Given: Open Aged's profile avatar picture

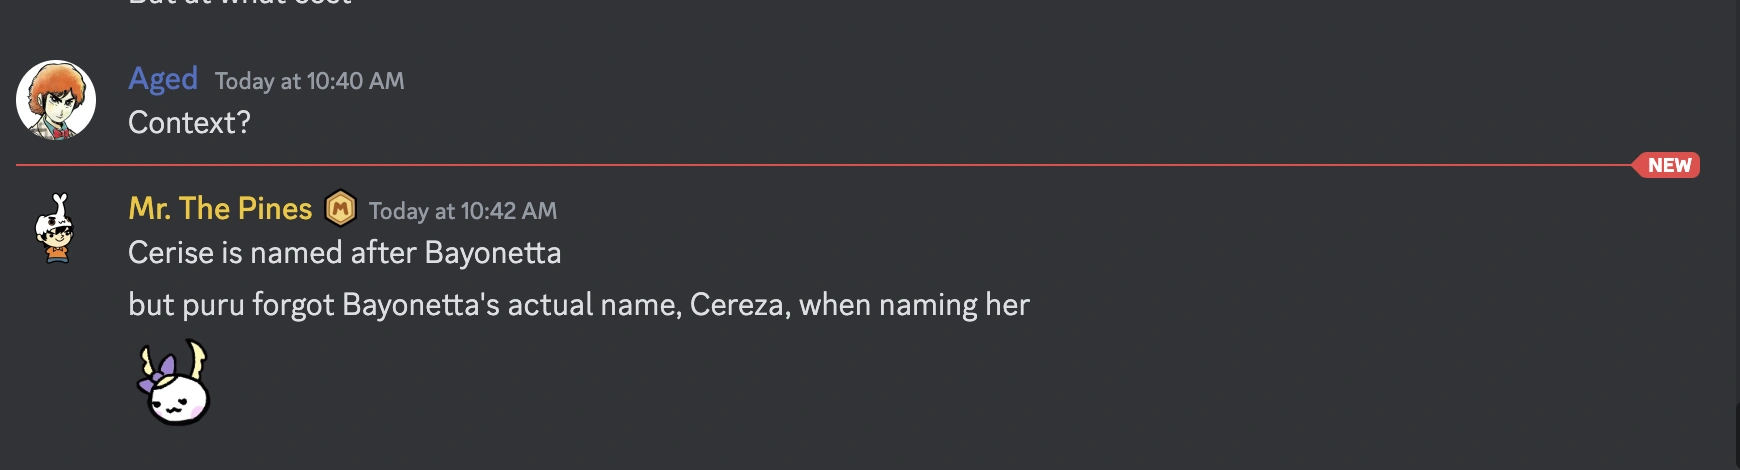Looking at the screenshot, I should click(56, 100).
